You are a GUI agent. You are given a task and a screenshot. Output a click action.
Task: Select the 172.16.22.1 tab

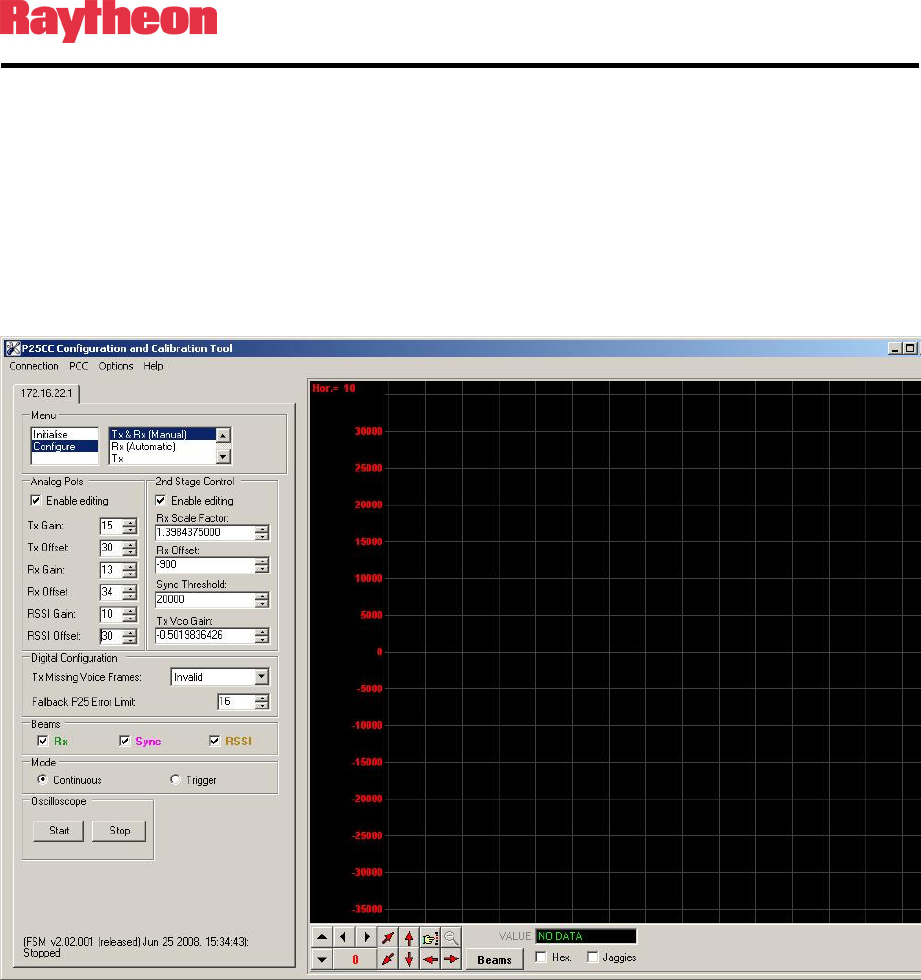tap(46, 393)
